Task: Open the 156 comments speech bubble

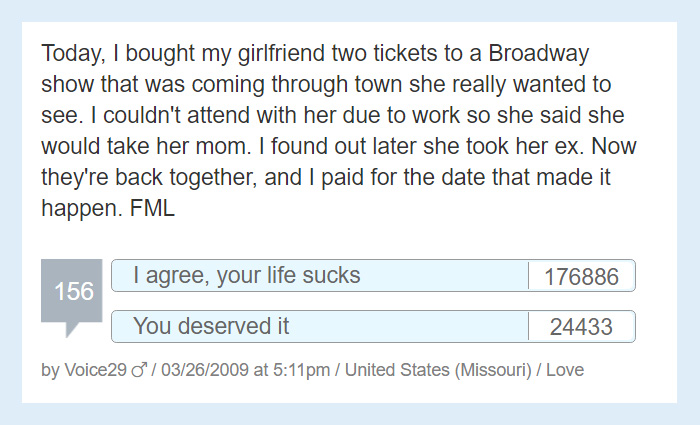Action: point(71,291)
